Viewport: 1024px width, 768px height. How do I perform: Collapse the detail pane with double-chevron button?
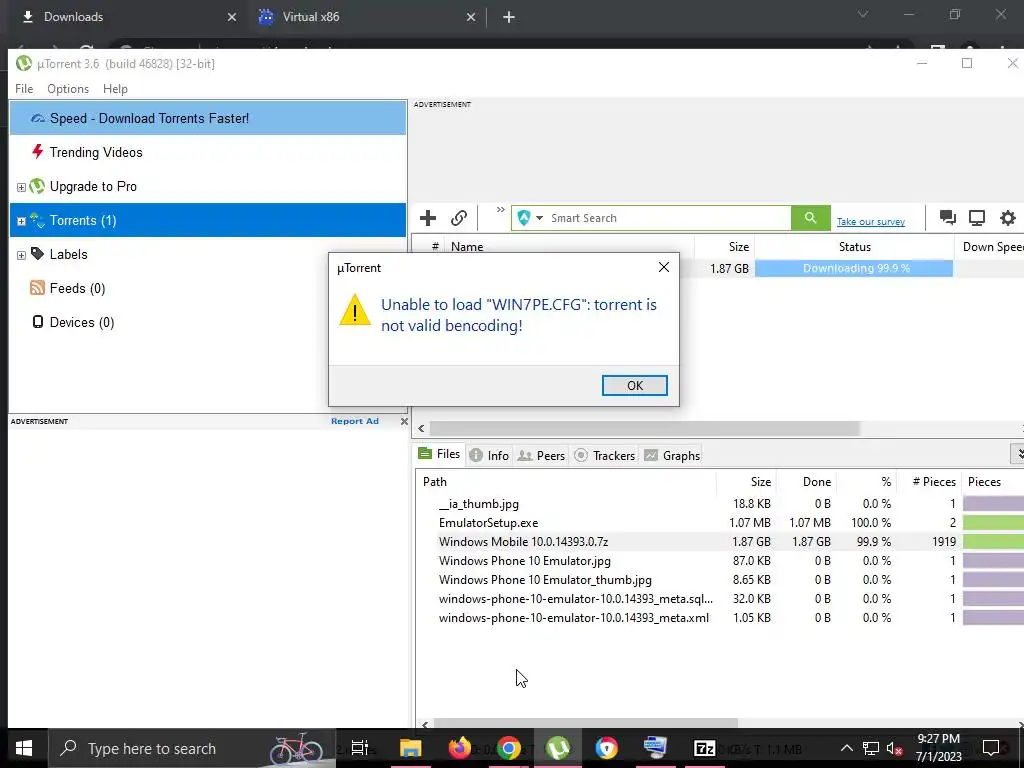pos(1018,453)
